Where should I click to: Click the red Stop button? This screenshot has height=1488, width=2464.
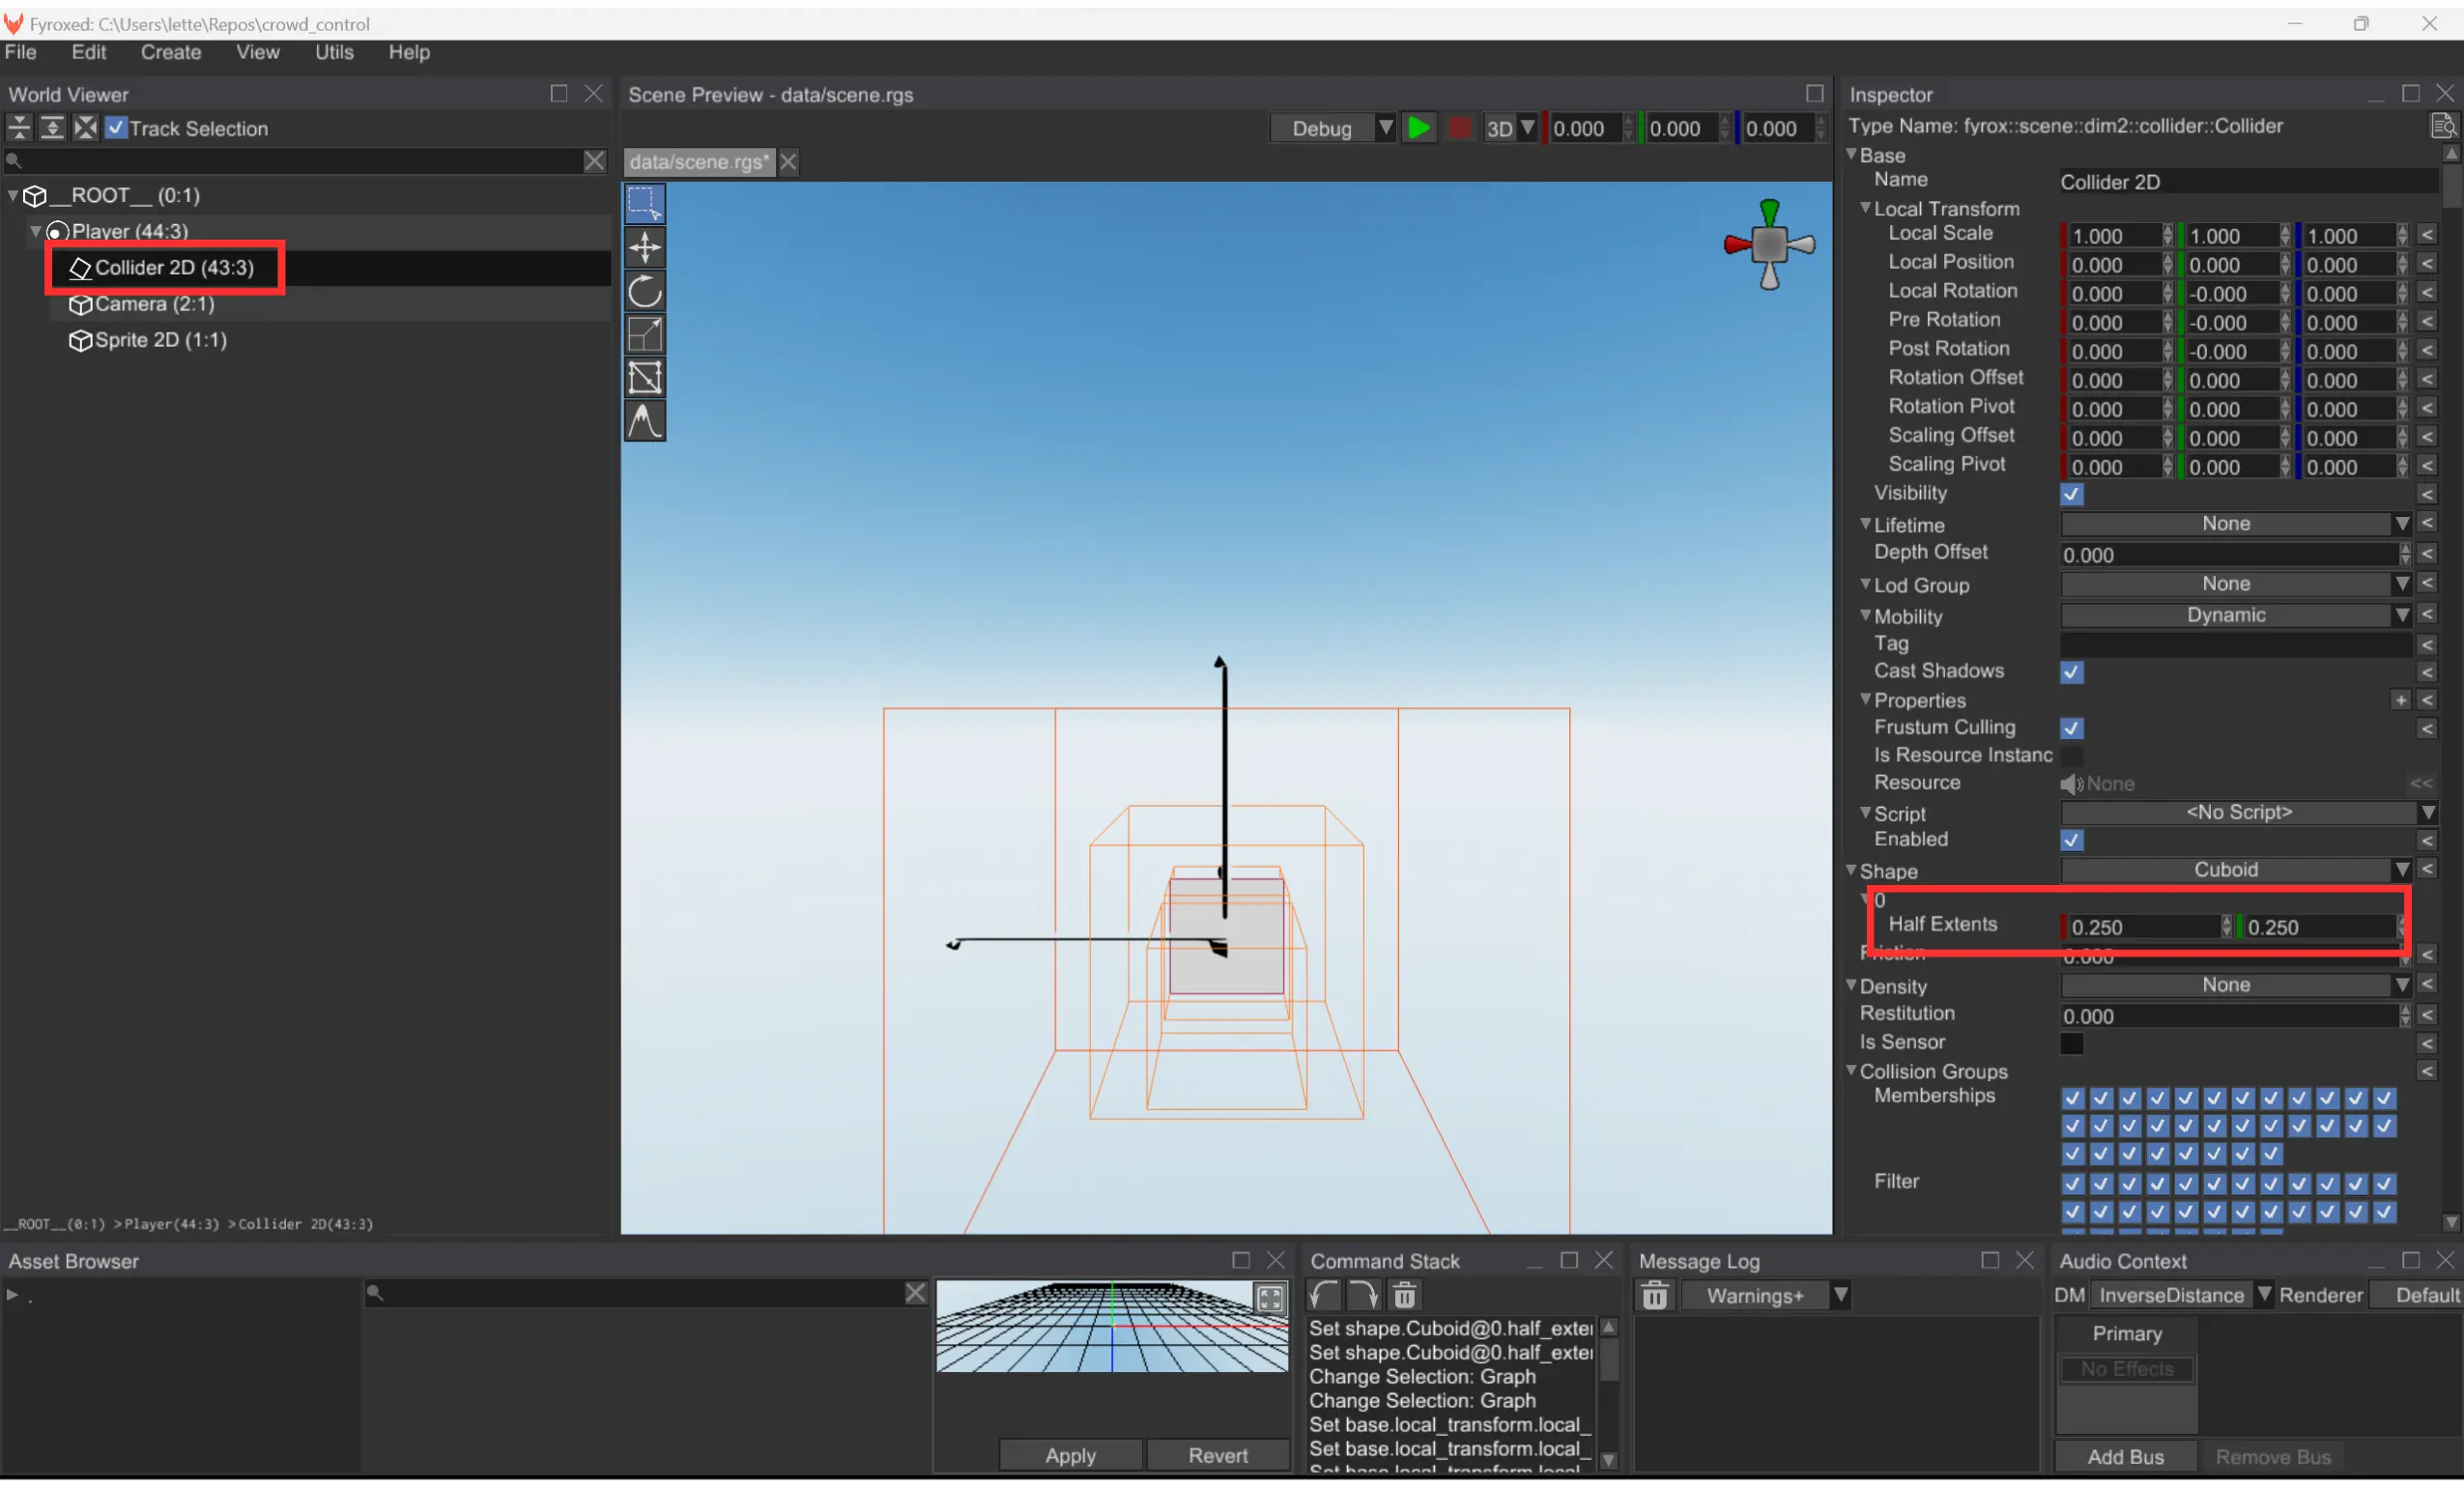tap(1460, 128)
